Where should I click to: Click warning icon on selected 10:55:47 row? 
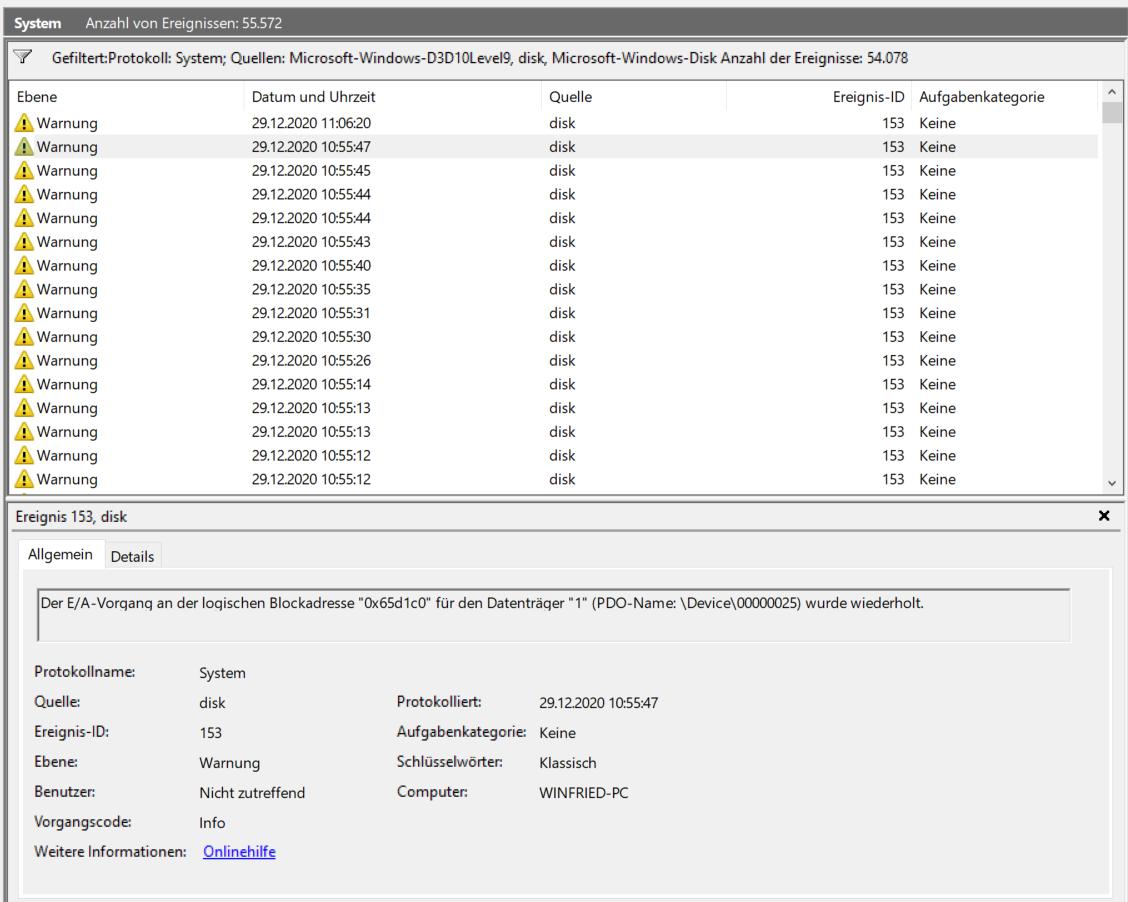point(23,146)
